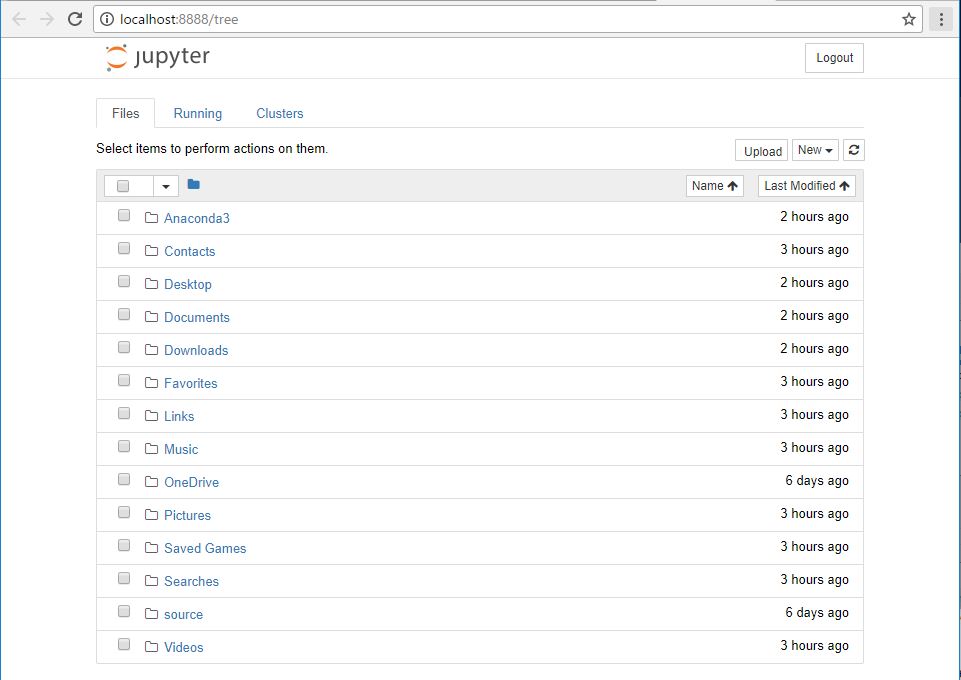Click the folder icon beside Pictures
This screenshot has height=680, width=961.
pos(151,515)
